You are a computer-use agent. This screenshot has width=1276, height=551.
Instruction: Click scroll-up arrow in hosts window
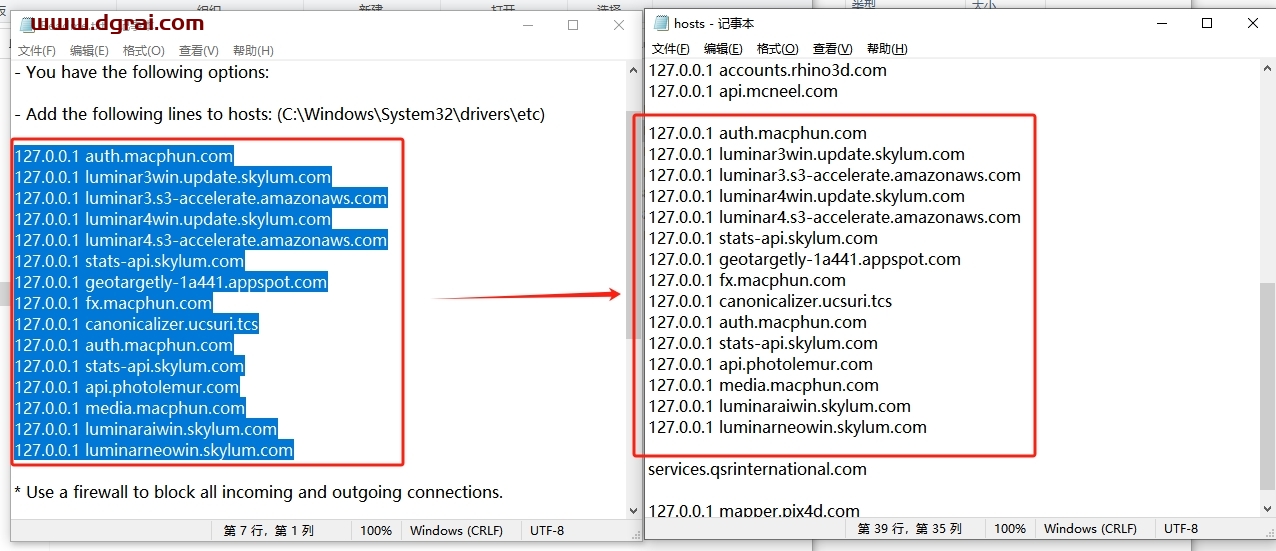coord(1267,68)
